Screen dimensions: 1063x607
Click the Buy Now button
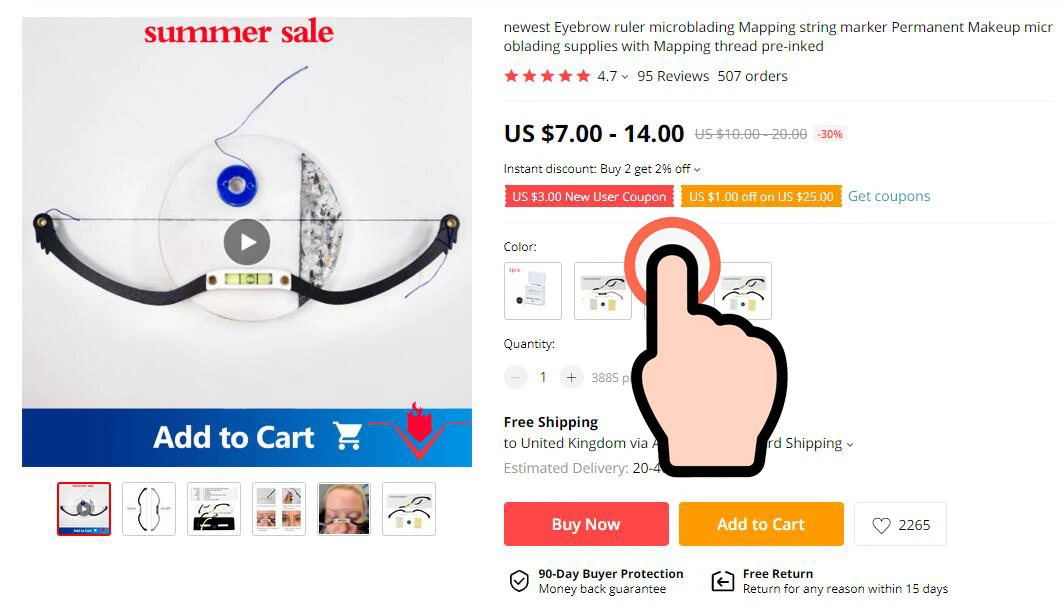pyautogui.click(x=586, y=524)
